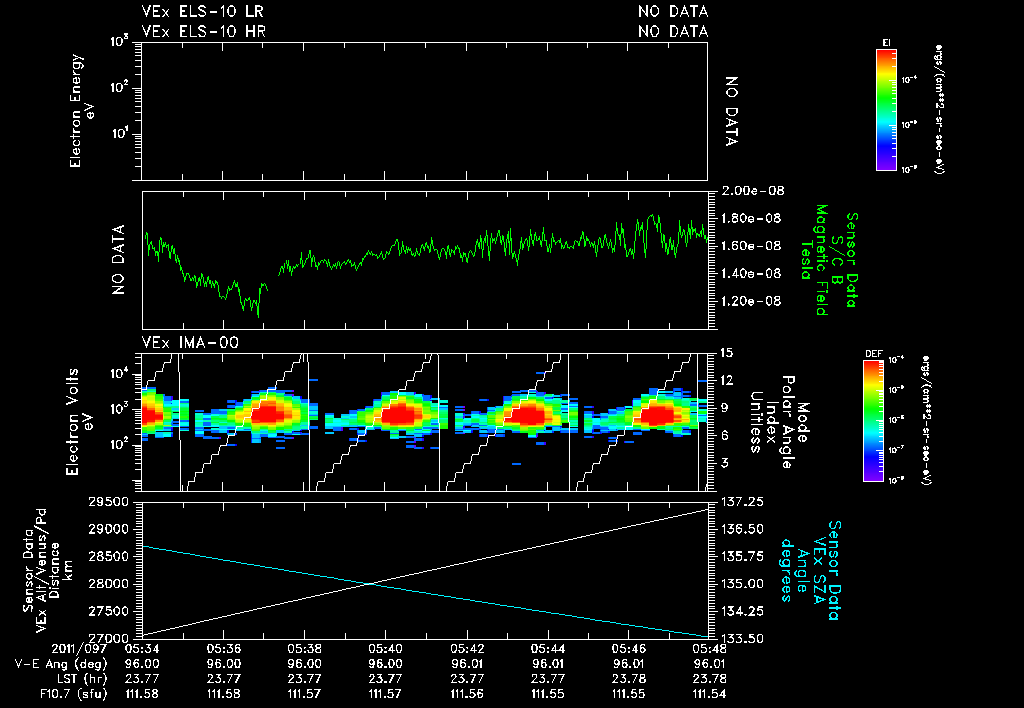Click the 1.40e-08 magnetic field tick
The image size is (1024, 708).
coord(751,273)
